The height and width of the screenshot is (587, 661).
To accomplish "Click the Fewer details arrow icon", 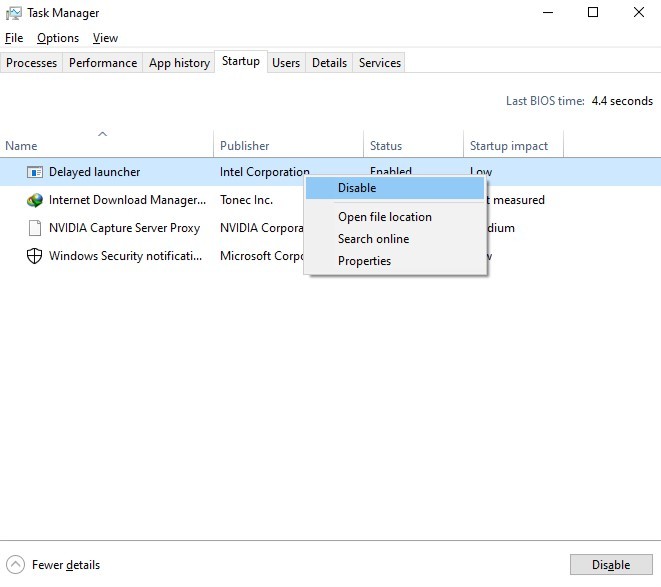I will tap(16, 565).
